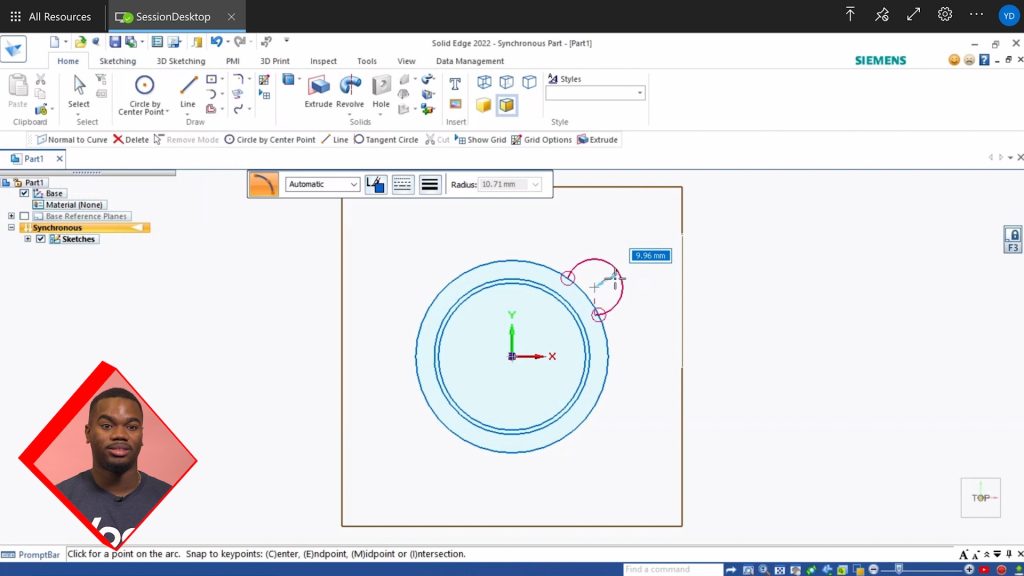Image resolution: width=1024 pixels, height=576 pixels.
Task: Click the YouTube icon in status bar
Action: (984, 570)
